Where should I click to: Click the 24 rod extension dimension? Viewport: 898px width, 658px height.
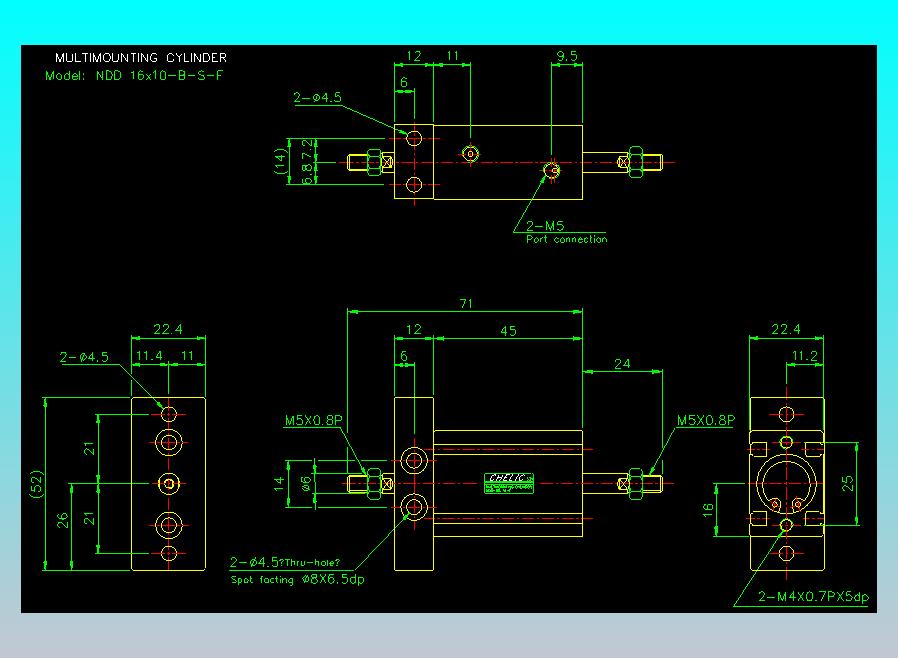[622, 364]
